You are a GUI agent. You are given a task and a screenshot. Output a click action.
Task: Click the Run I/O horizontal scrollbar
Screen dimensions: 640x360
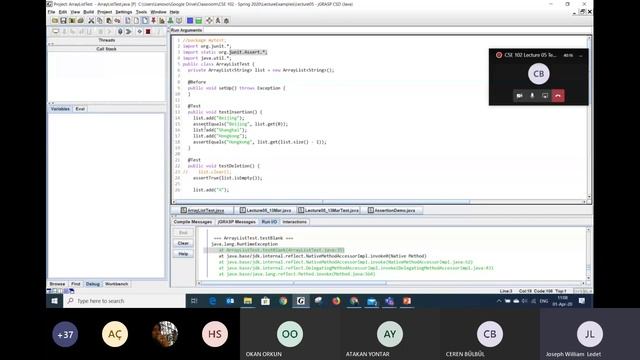[x=391, y=282]
